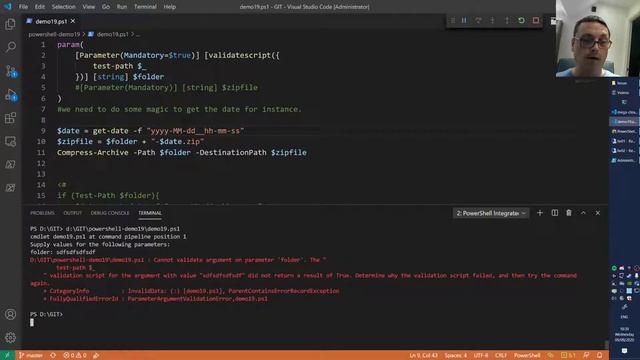Switch to the Debug Console tab
This screenshot has width=640, height=360.
pos(110,213)
